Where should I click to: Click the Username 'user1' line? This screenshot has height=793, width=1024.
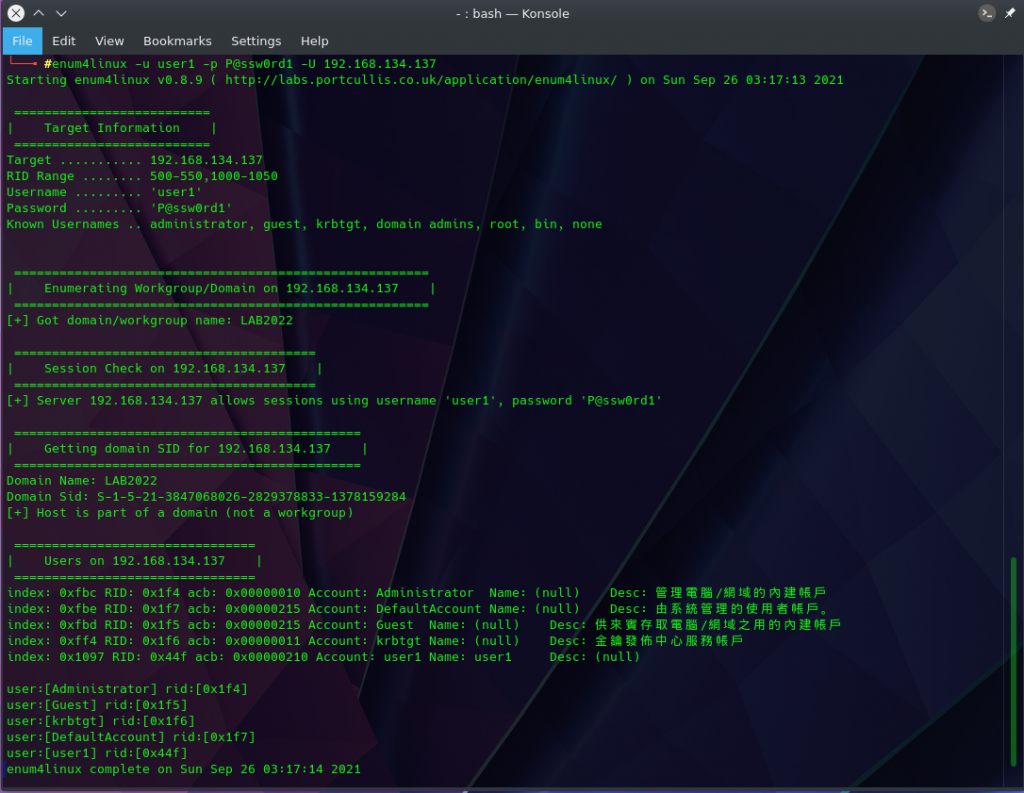pos(104,192)
